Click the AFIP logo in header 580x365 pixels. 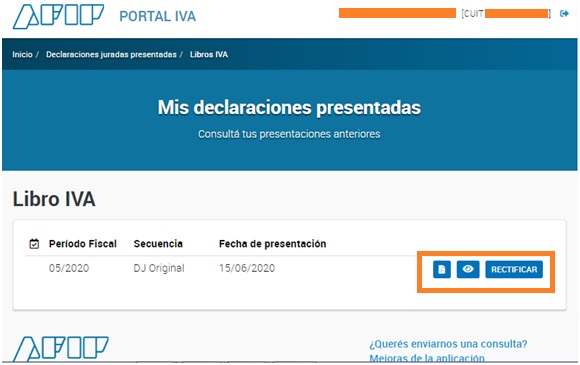pos(58,16)
